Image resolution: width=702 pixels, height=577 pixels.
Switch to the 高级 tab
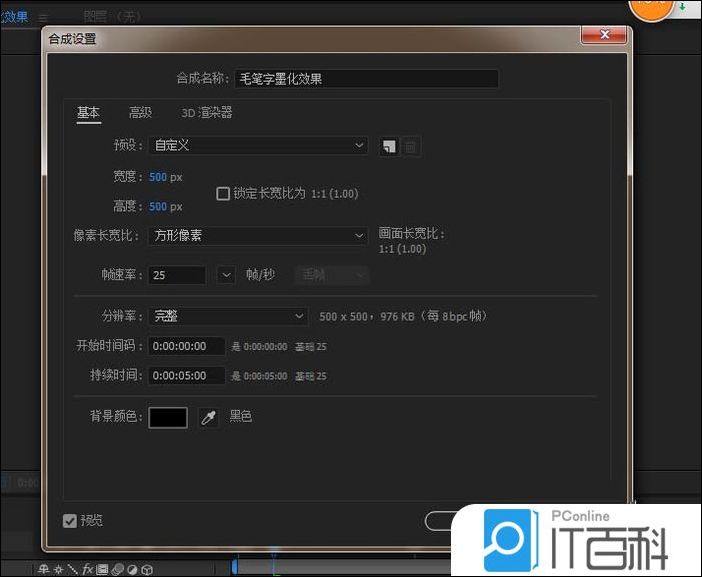click(141, 112)
